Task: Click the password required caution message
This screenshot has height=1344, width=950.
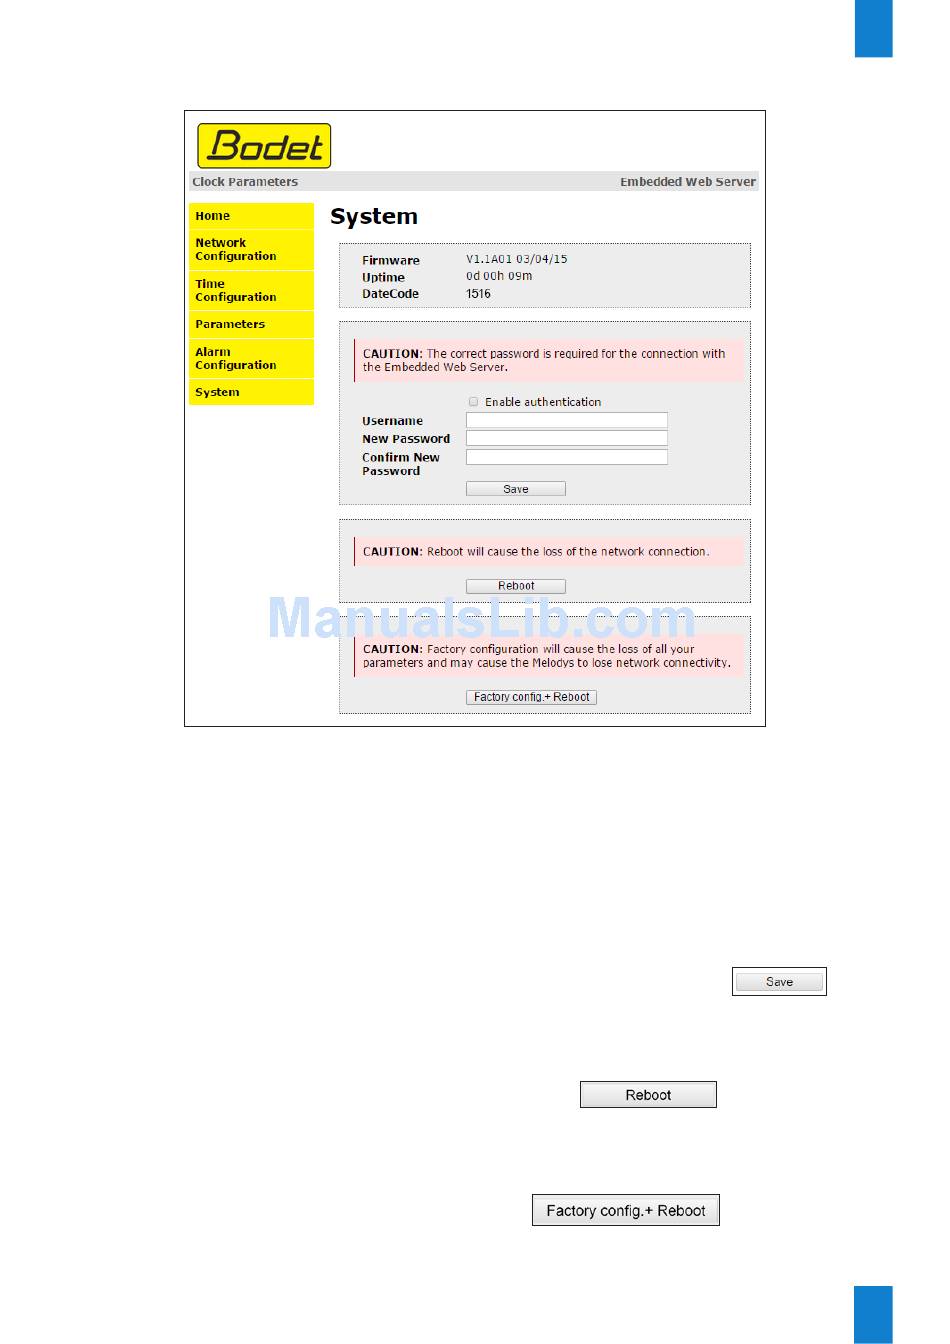Action: pyautogui.click(x=549, y=360)
